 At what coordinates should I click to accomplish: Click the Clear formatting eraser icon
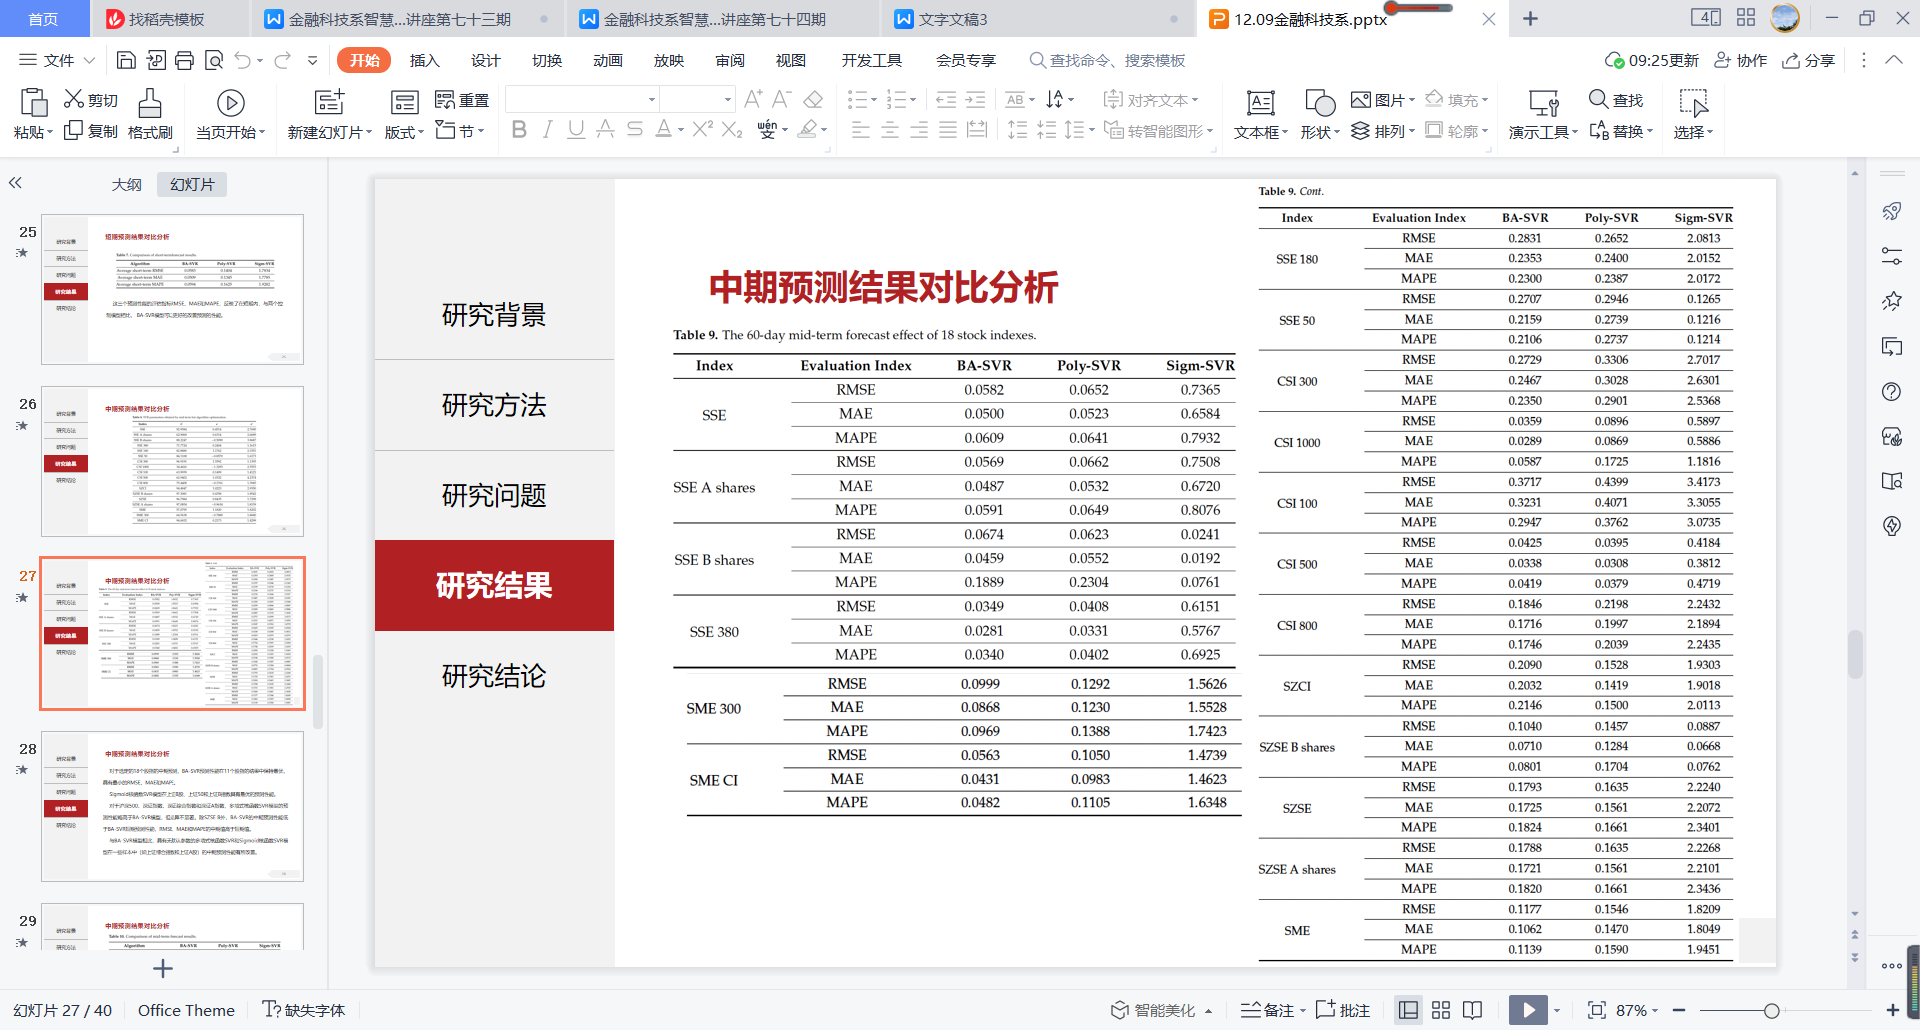(x=813, y=99)
